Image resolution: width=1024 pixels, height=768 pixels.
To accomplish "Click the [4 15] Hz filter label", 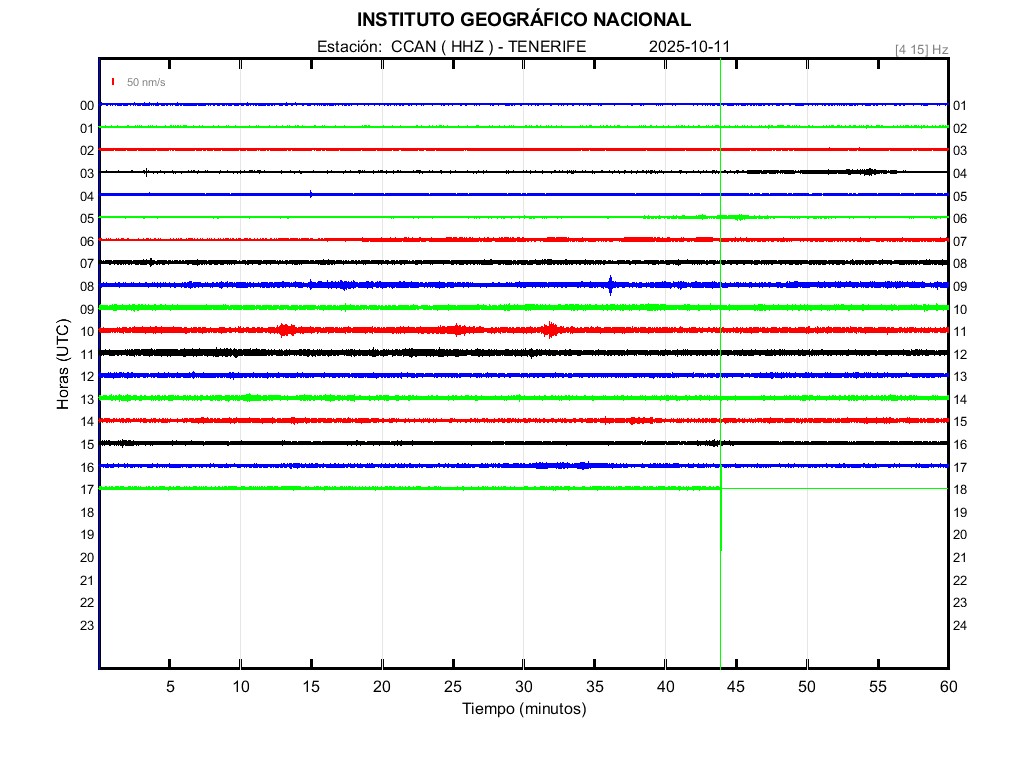I will pyautogui.click(x=921, y=49).
